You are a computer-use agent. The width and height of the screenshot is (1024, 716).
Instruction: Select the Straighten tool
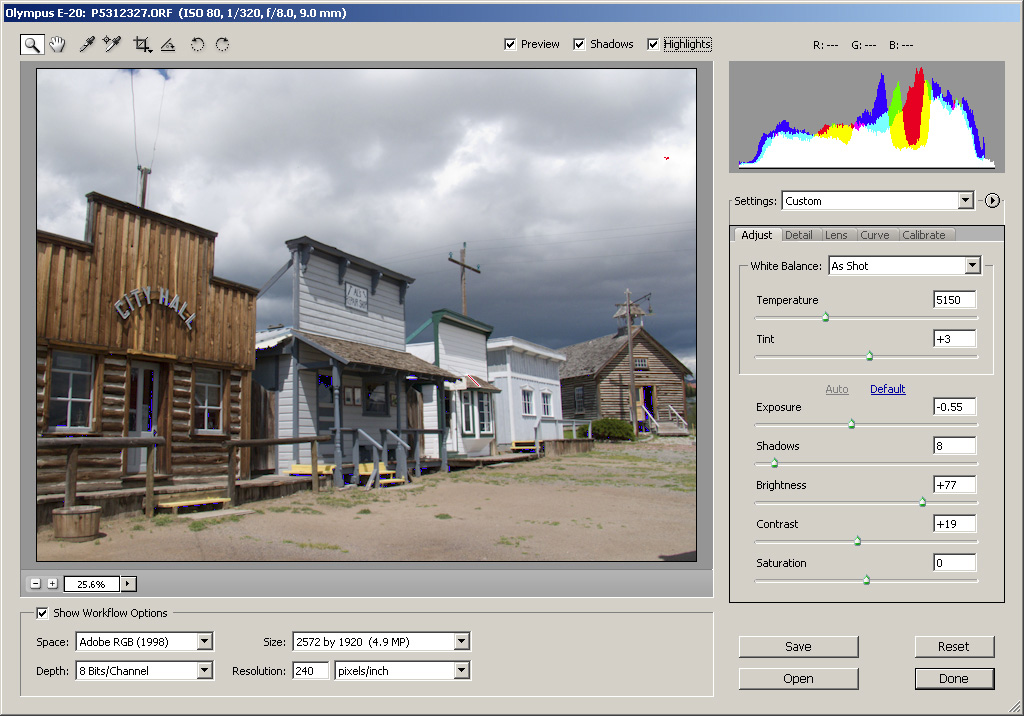click(x=167, y=44)
